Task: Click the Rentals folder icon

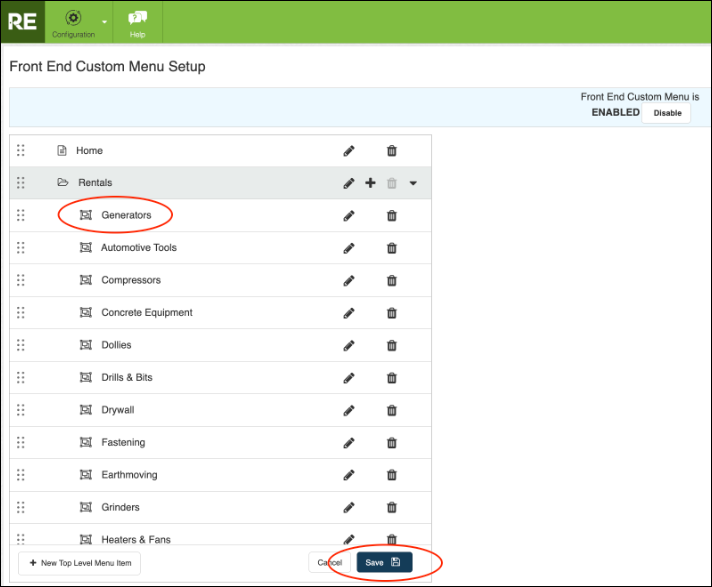Action: coord(62,183)
